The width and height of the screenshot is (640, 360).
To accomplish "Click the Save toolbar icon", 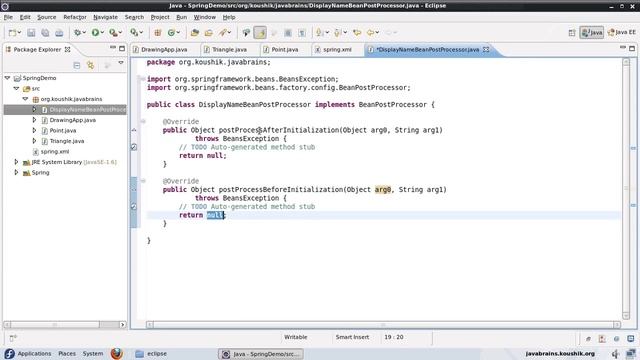I will point(31,33).
